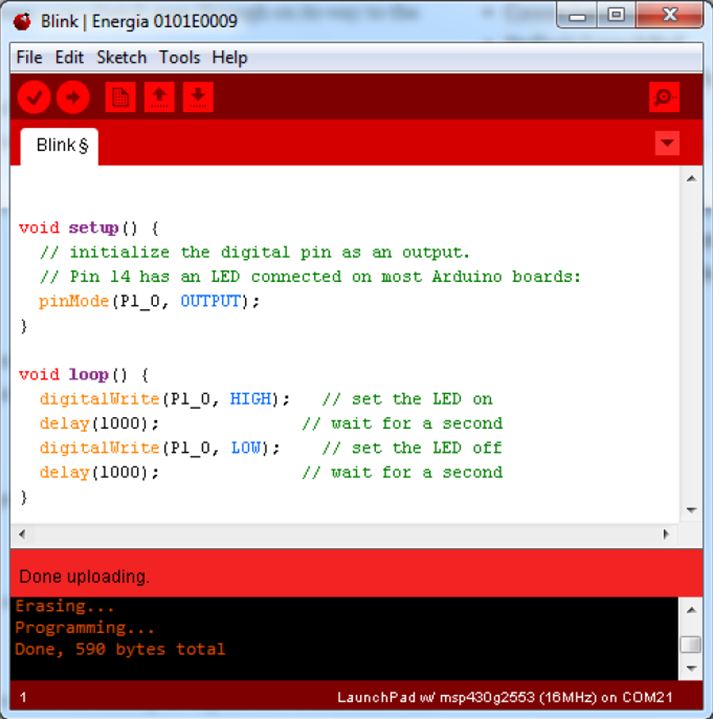Open the Tools menu
The width and height of the screenshot is (713, 719).
pos(179,58)
